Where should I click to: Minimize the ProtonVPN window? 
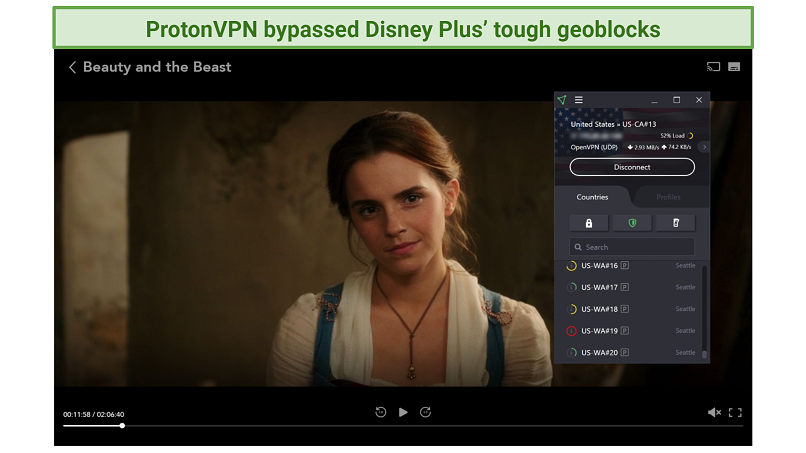654,100
